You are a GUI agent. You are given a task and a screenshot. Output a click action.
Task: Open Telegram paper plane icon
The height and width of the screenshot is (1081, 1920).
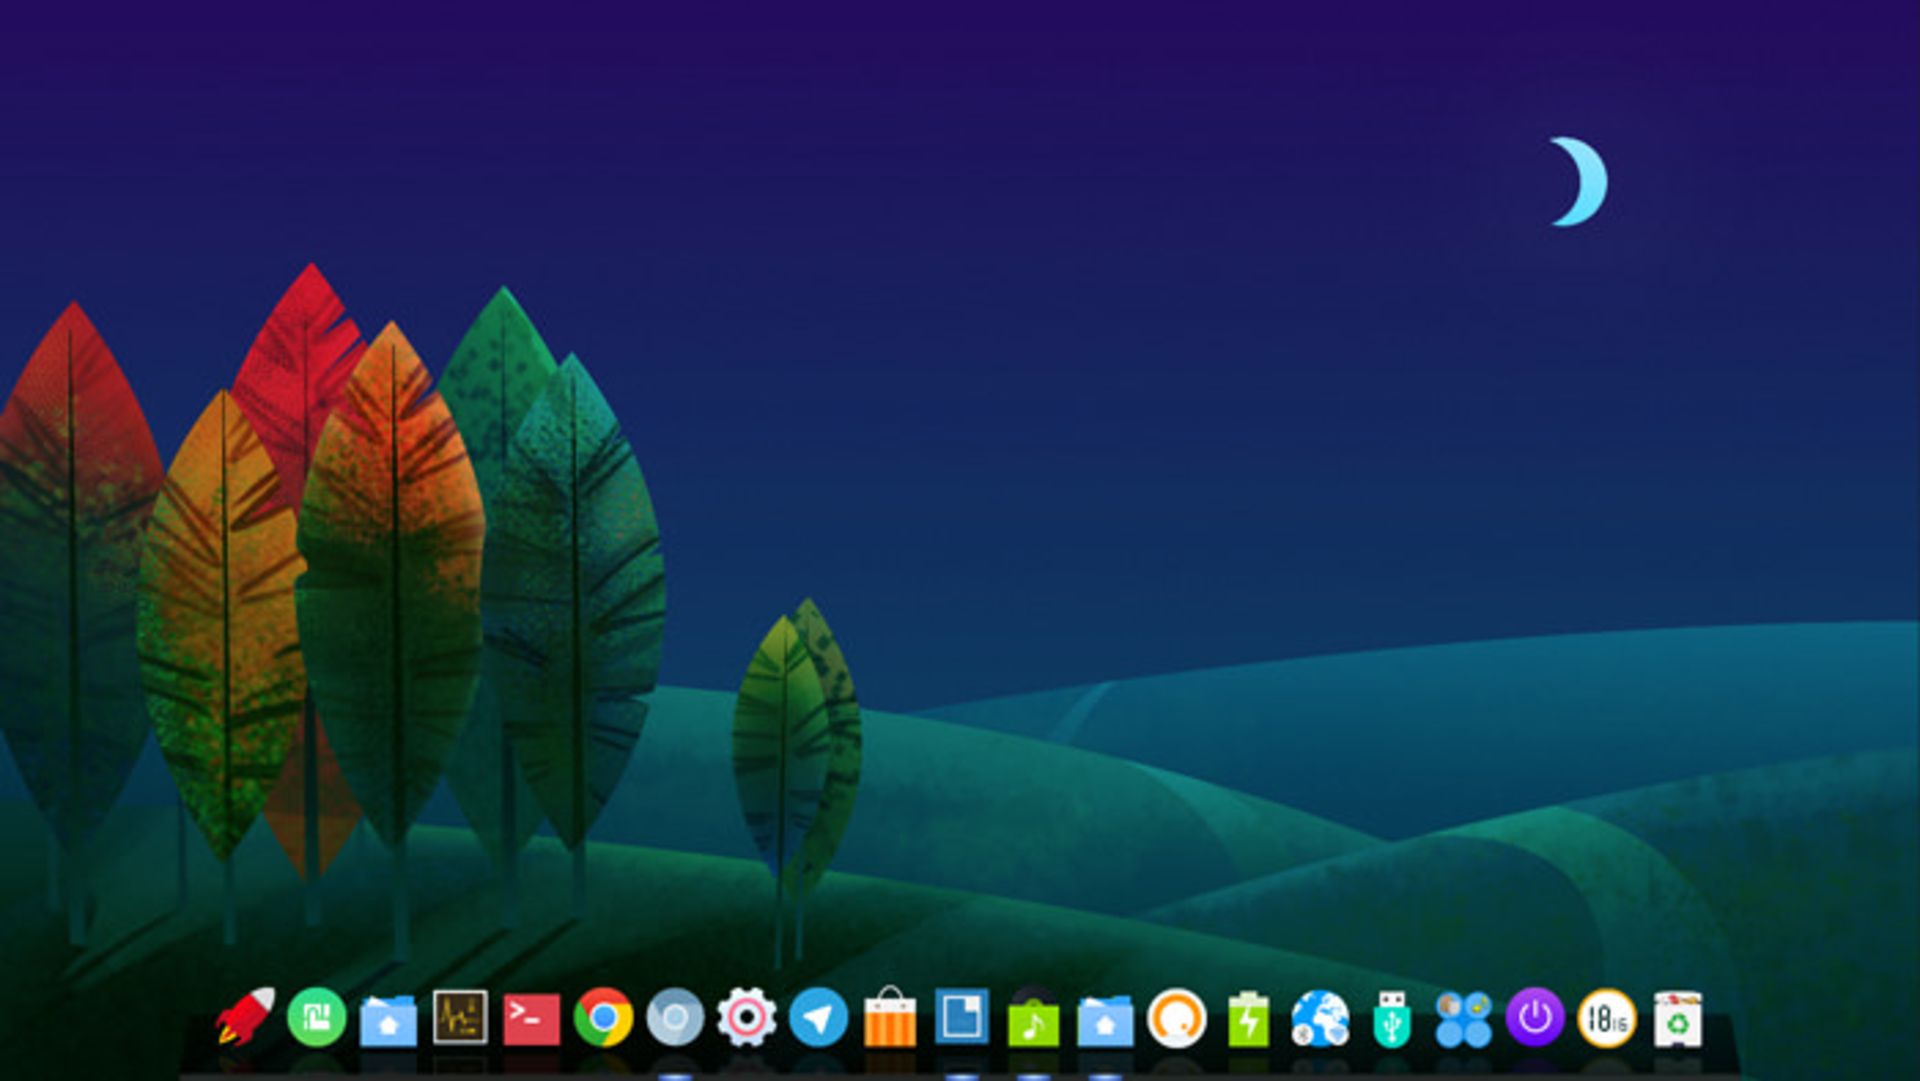click(818, 1018)
